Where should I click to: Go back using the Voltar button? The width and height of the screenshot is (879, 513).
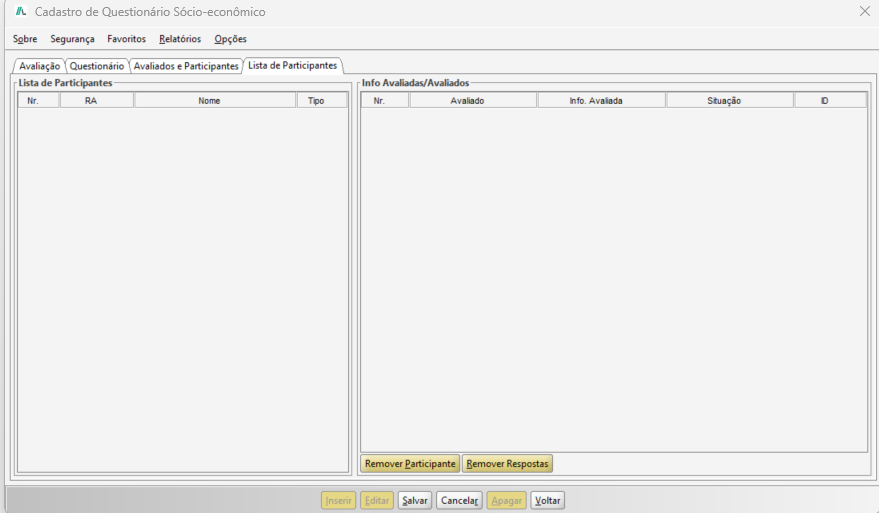pyautogui.click(x=547, y=500)
